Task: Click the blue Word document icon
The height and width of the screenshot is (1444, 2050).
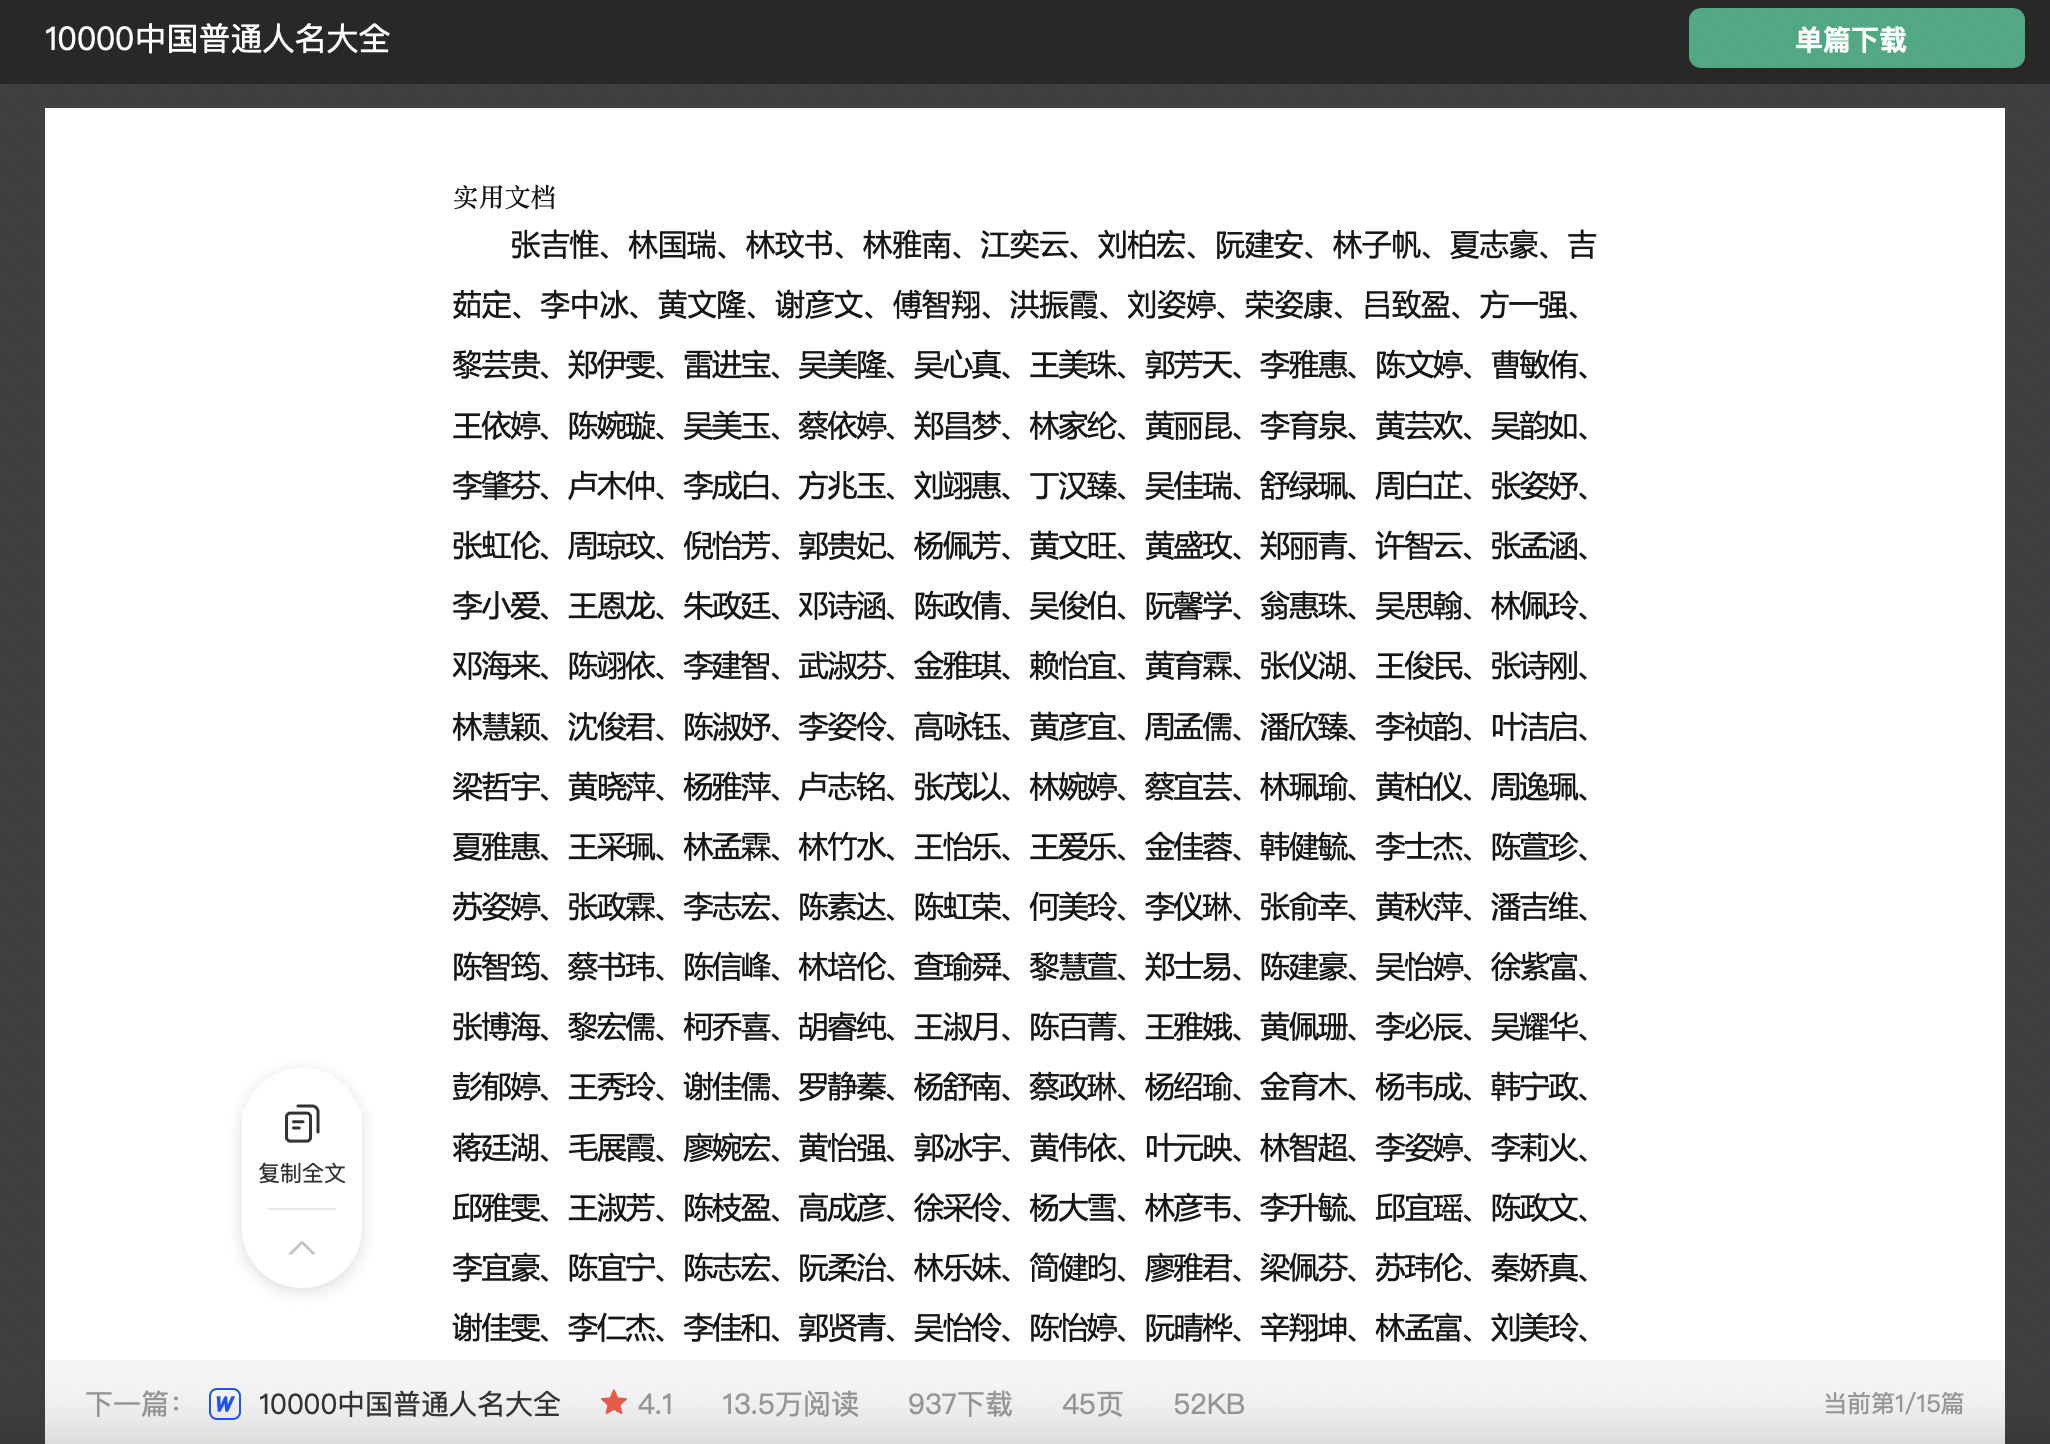Action: click(225, 1404)
